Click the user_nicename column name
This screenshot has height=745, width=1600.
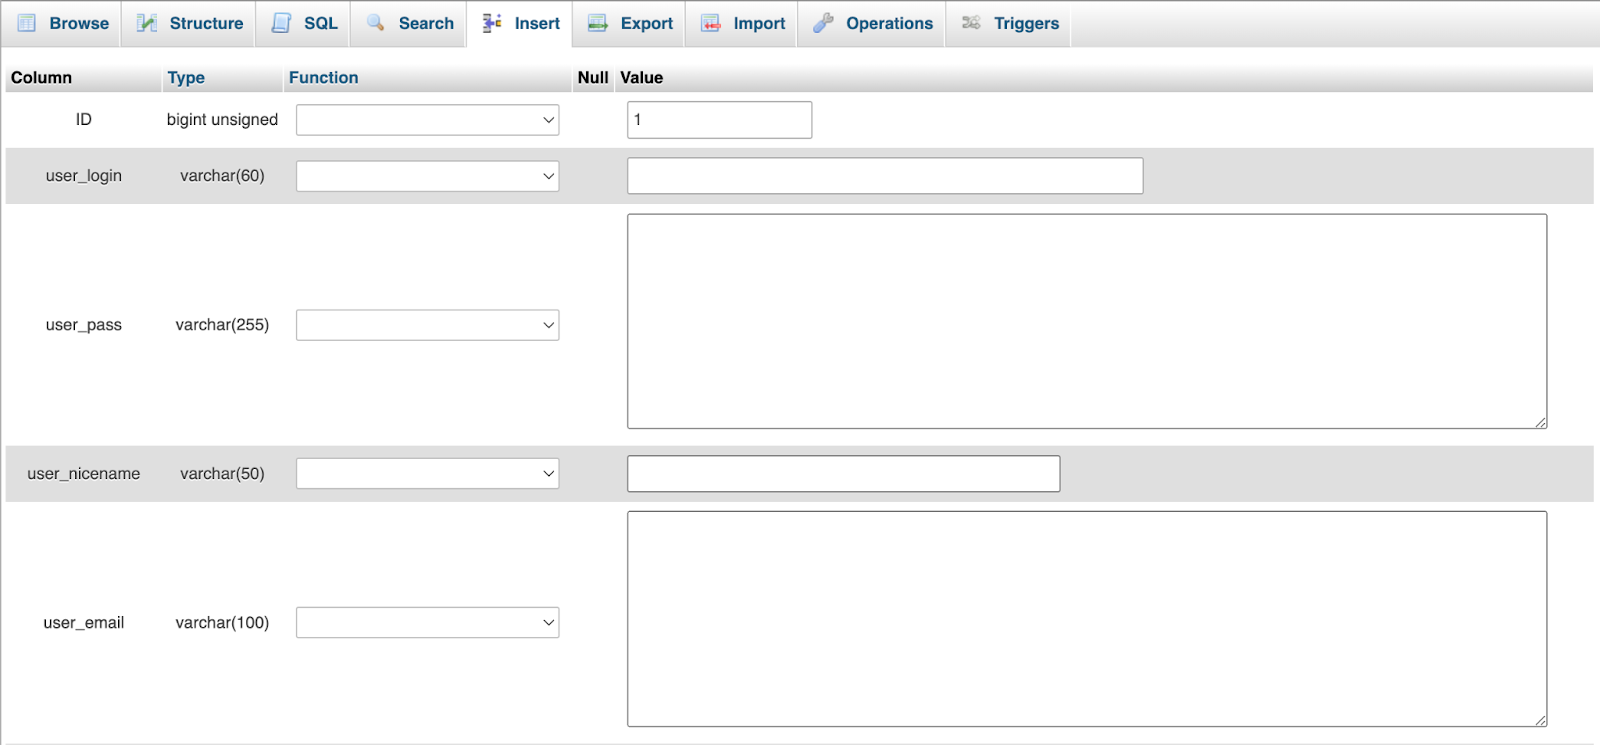84,474
